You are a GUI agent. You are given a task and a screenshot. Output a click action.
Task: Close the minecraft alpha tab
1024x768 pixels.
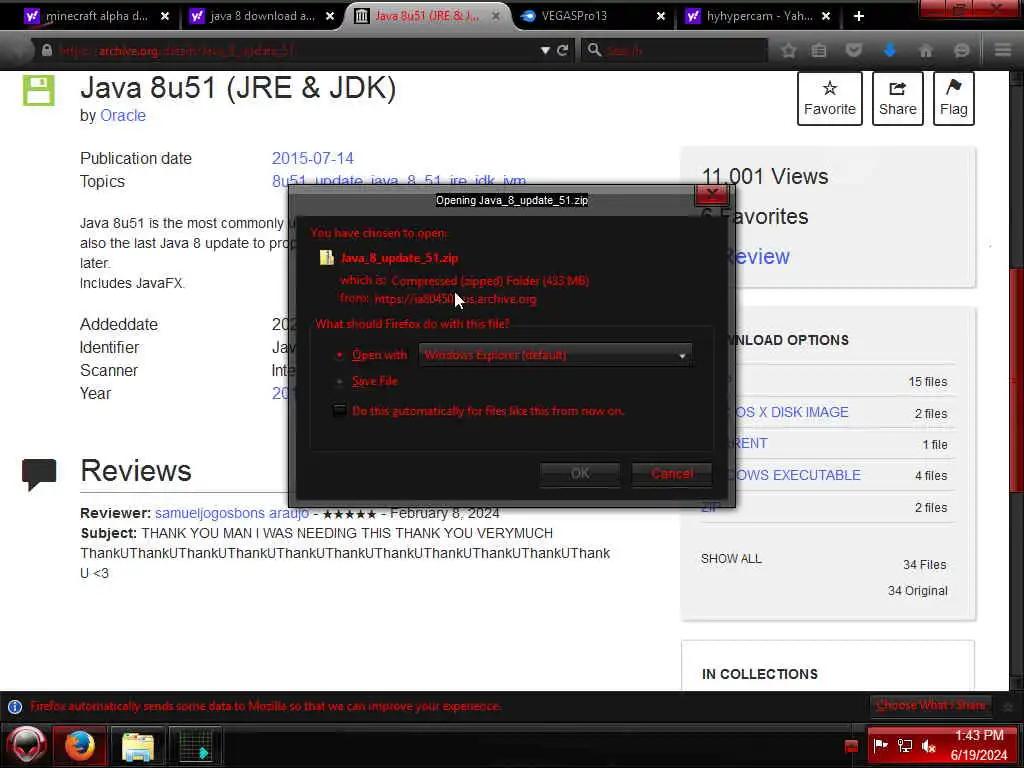point(165,16)
